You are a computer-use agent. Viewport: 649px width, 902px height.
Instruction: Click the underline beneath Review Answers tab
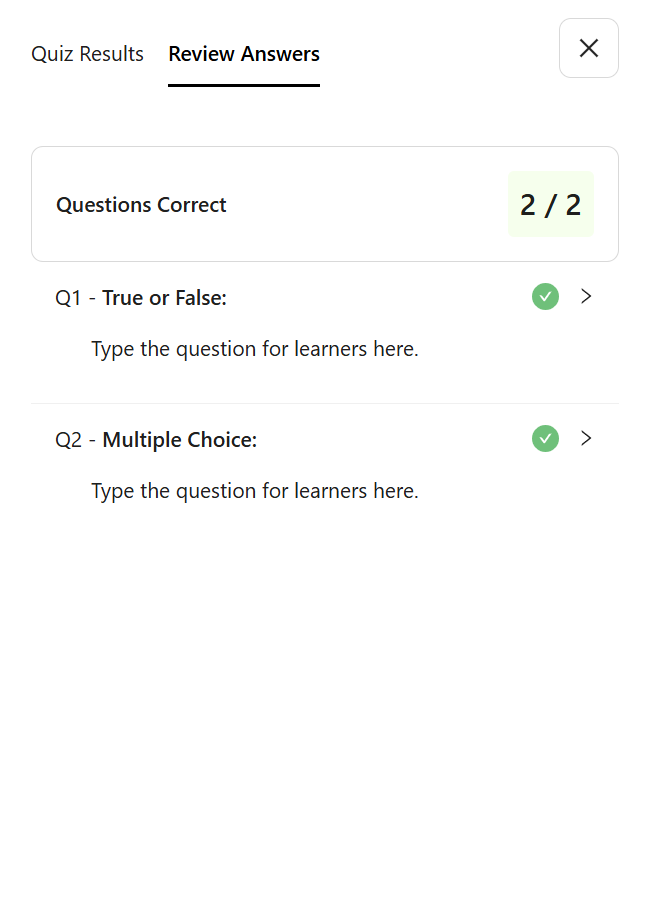tap(244, 85)
